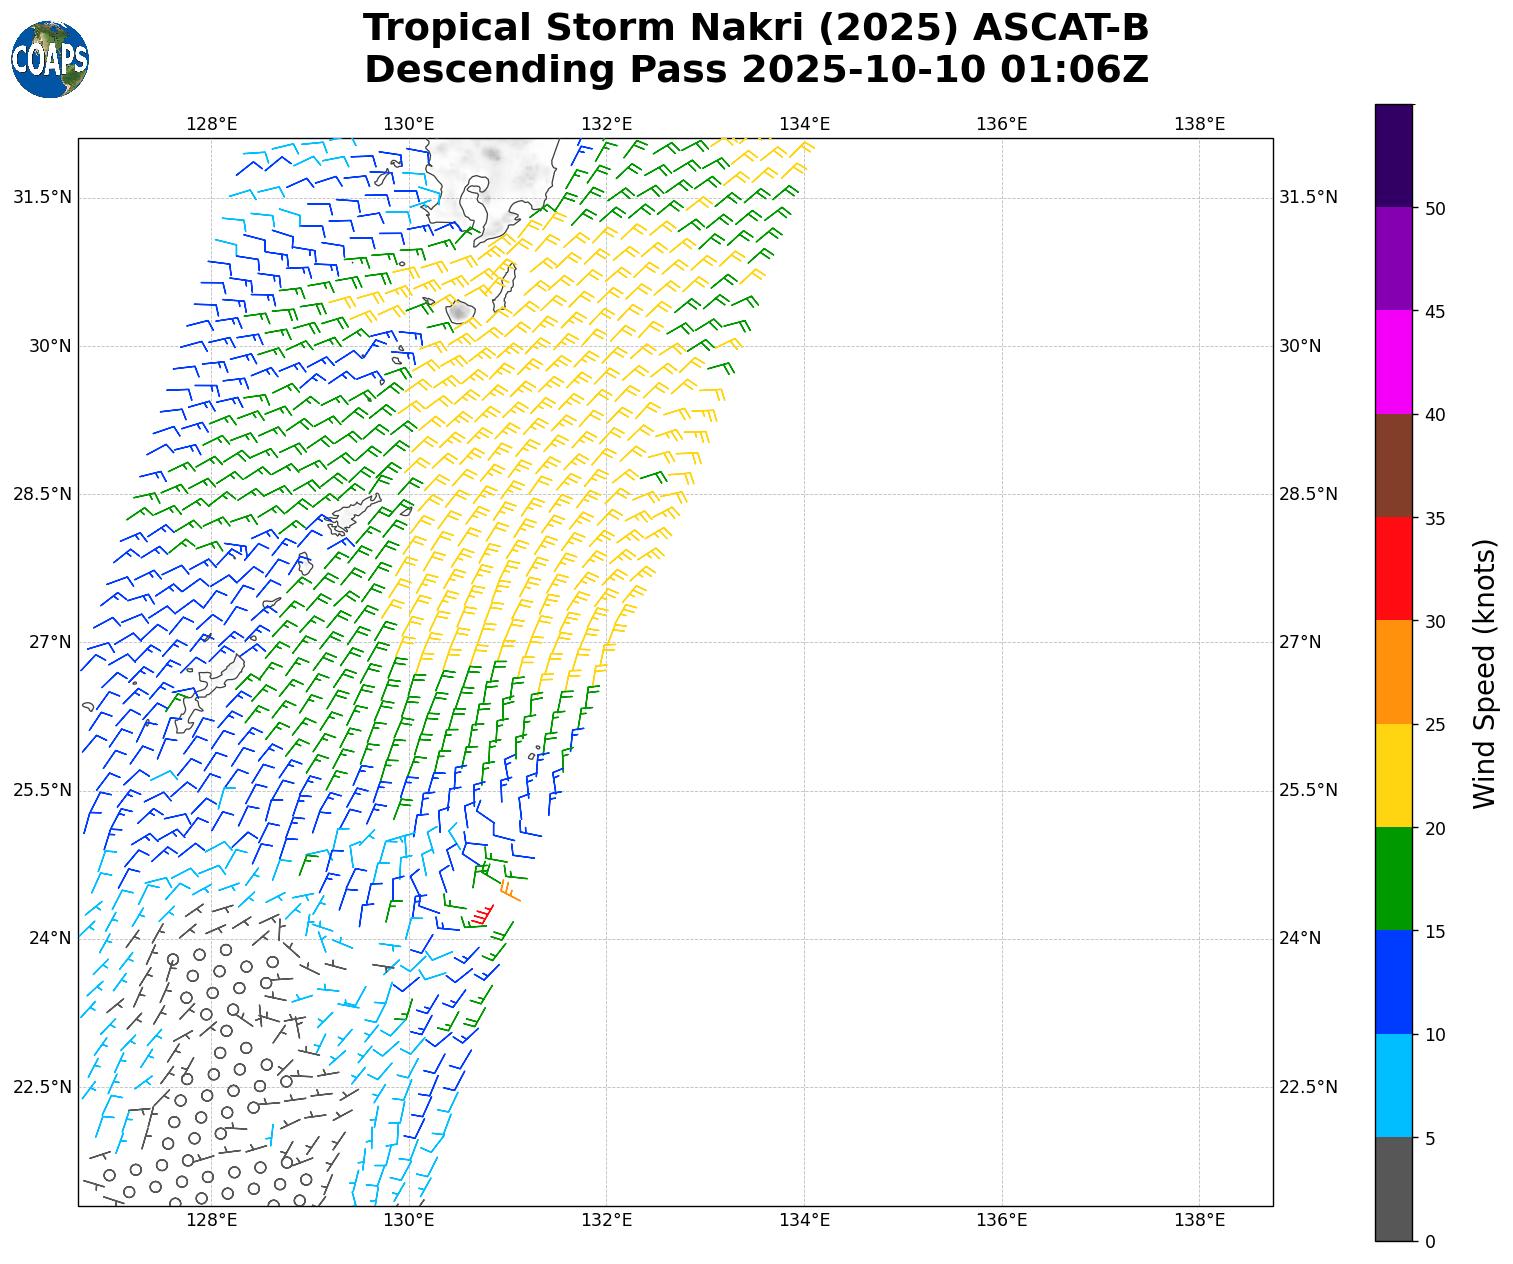
Task: Click the light cyan 5-10 knot colorbar segment
Action: click(x=1393, y=1085)
